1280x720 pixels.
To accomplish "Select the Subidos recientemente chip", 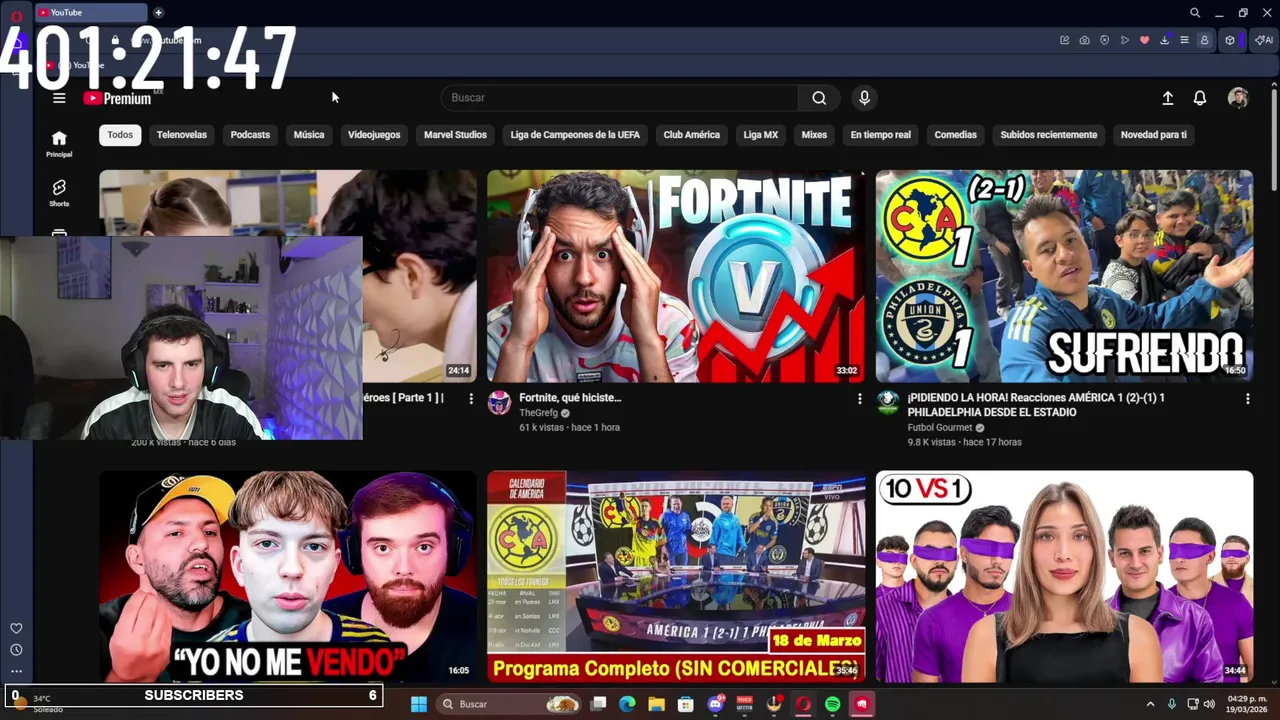I will tap(1049, 135).
